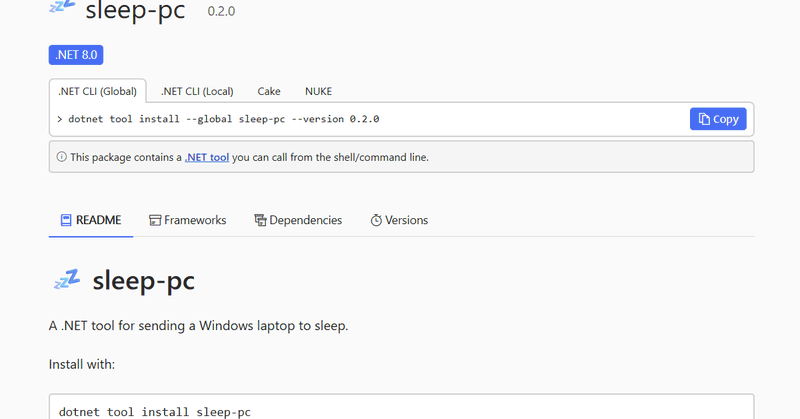Open the README tab
The height and width of the screenshot is (419, 800).
click(x=91, y=220)
